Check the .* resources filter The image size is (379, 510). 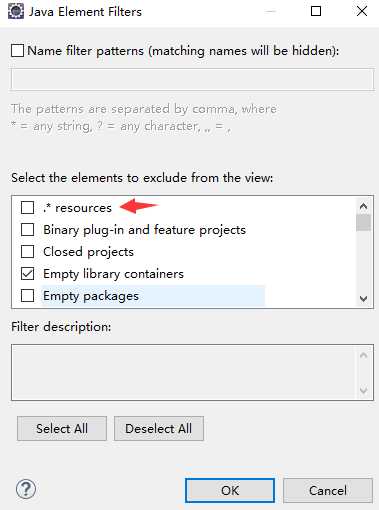(27, 207)
